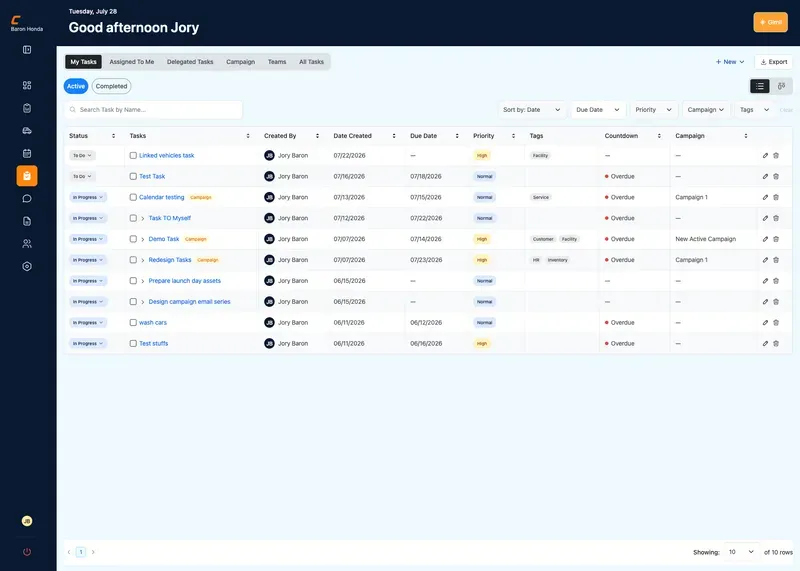Viewport: 800px width, 571px height.
Task: Open the JB user avatar in sidebar
Action: click(27, 521)
